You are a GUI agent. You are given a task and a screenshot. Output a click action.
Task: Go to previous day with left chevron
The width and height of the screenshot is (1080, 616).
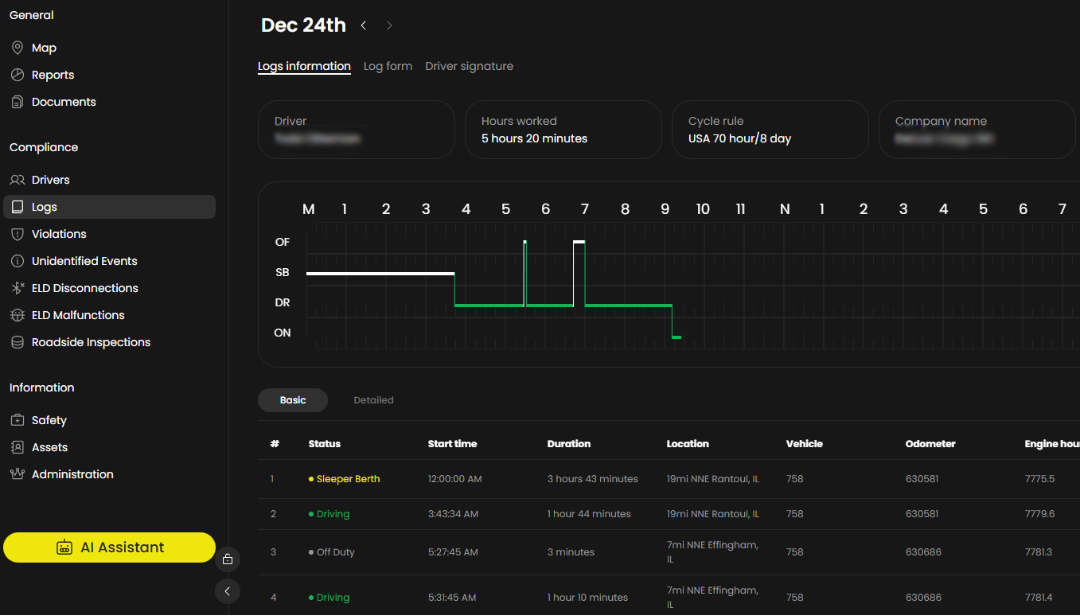(x=362, y=25)
